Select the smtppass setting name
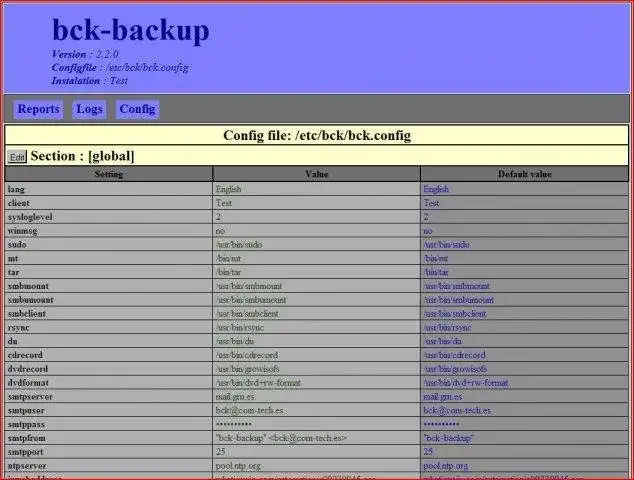 pos(26,424)
